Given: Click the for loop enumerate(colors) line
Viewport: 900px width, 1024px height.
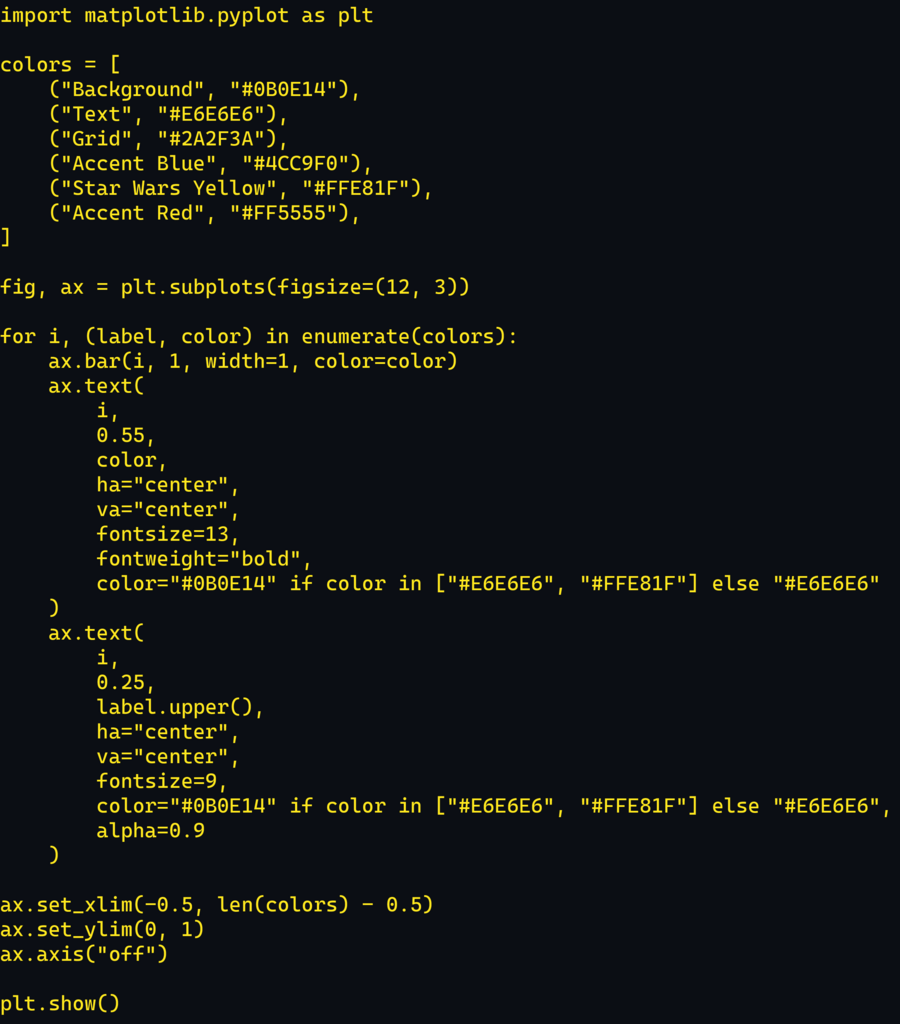Looking at the screenshot, I should pyautogui.click(x=258, y=337).
